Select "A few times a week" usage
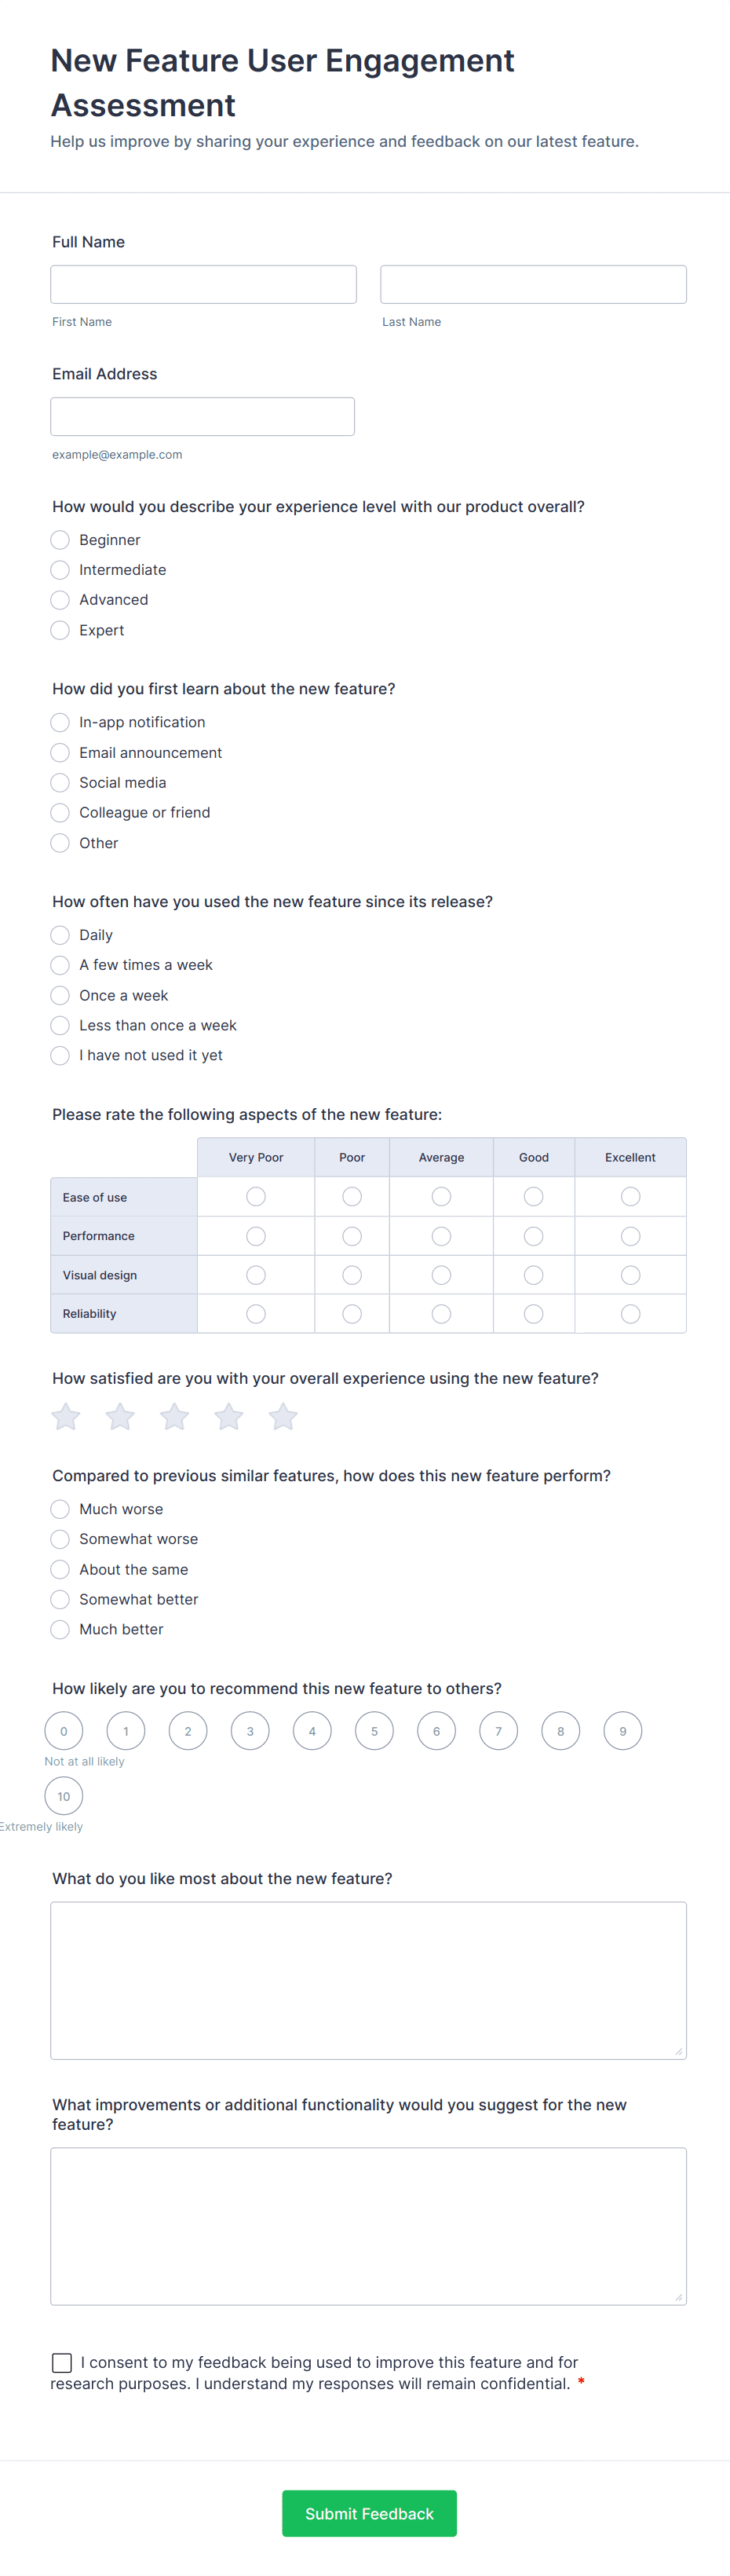The width and height of the screenshot is (730, 2576). coord(60,965)
